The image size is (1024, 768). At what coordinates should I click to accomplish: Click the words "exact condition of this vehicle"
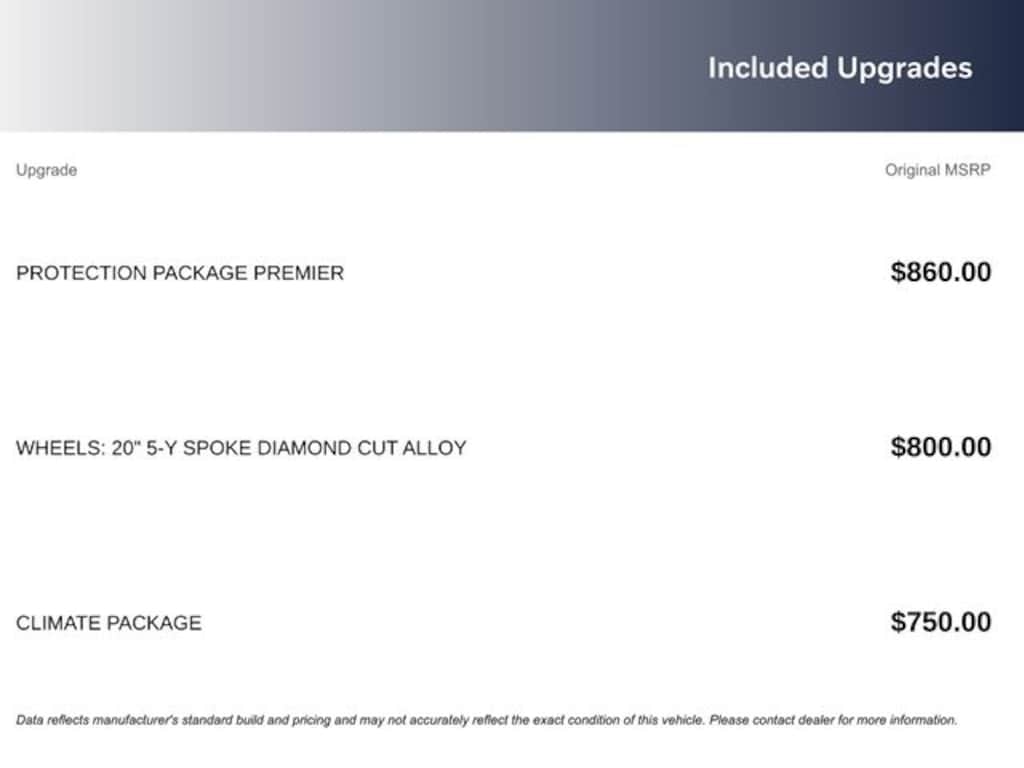pyautogui.click(x=624, y=720)
